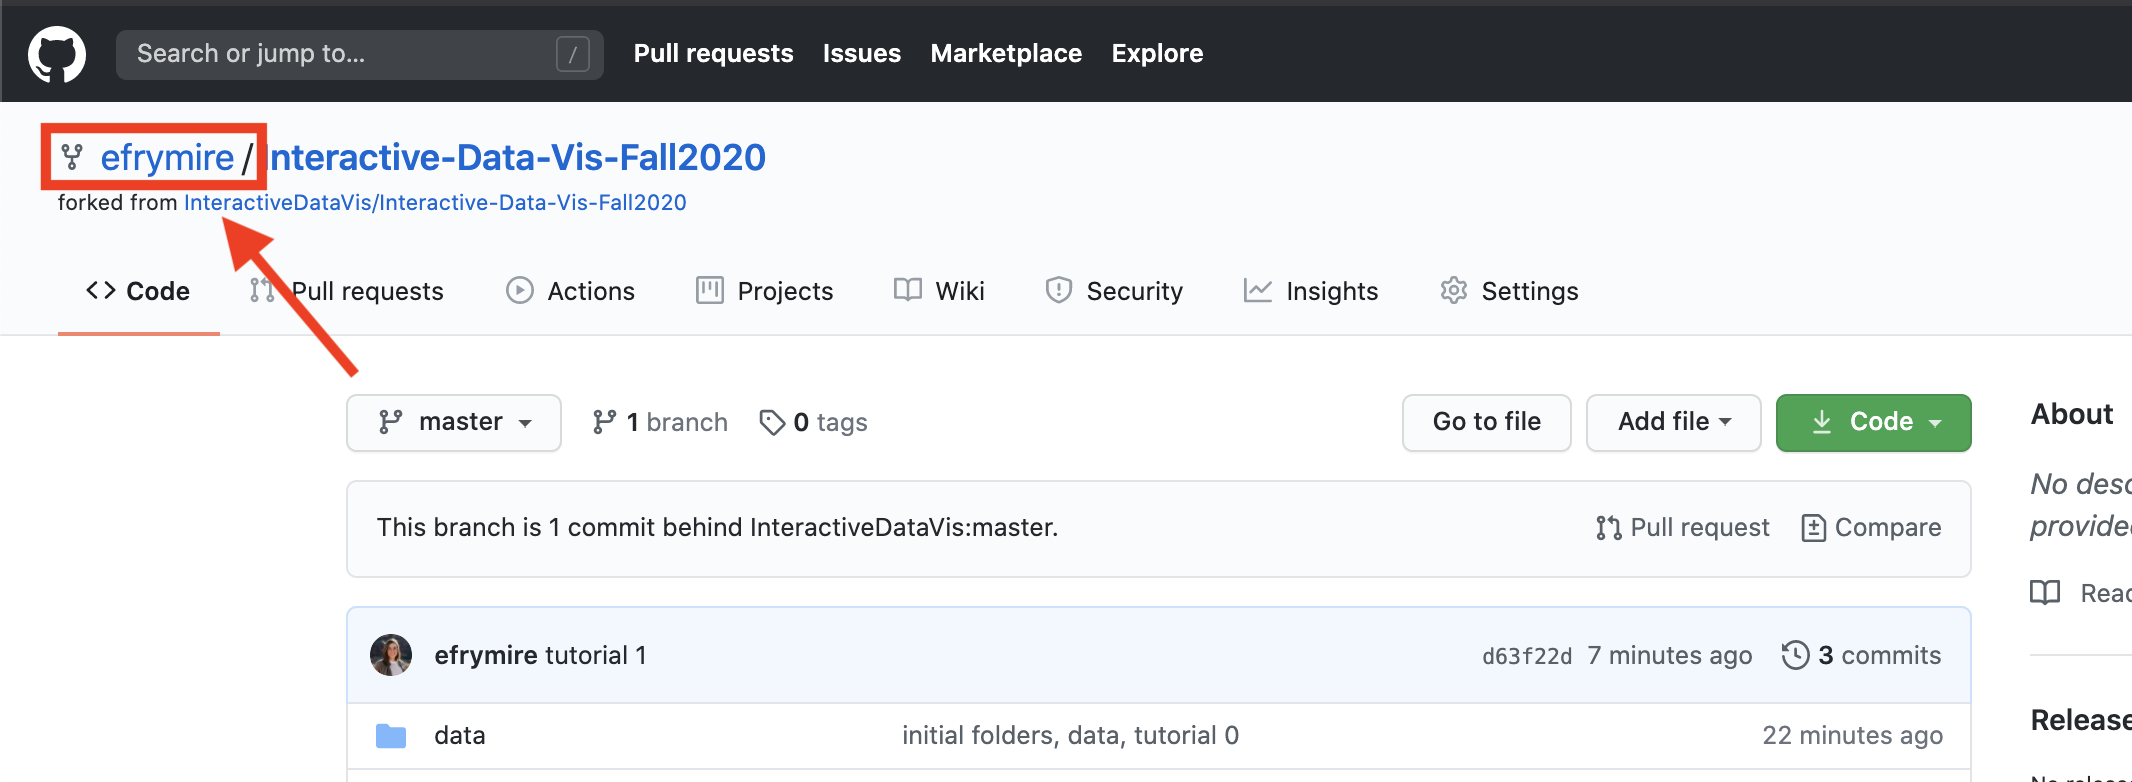The height and width of the screenshot is (782, 2132).
Task: Expand the master branch dropdown
Action: coord(454,422)
